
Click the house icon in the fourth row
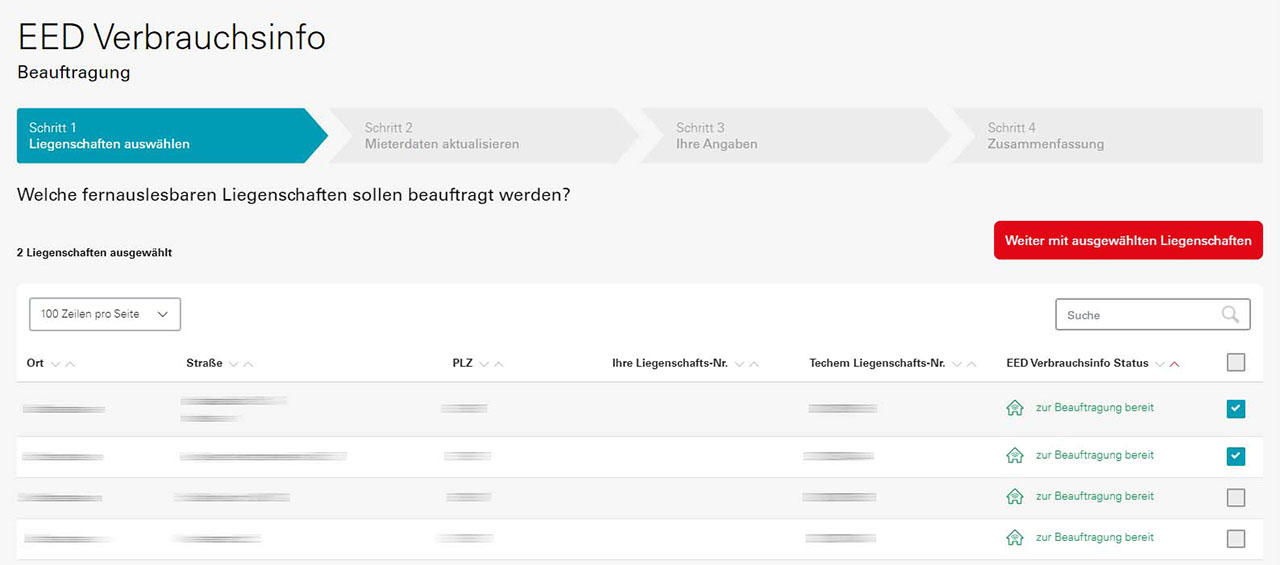1015,538
